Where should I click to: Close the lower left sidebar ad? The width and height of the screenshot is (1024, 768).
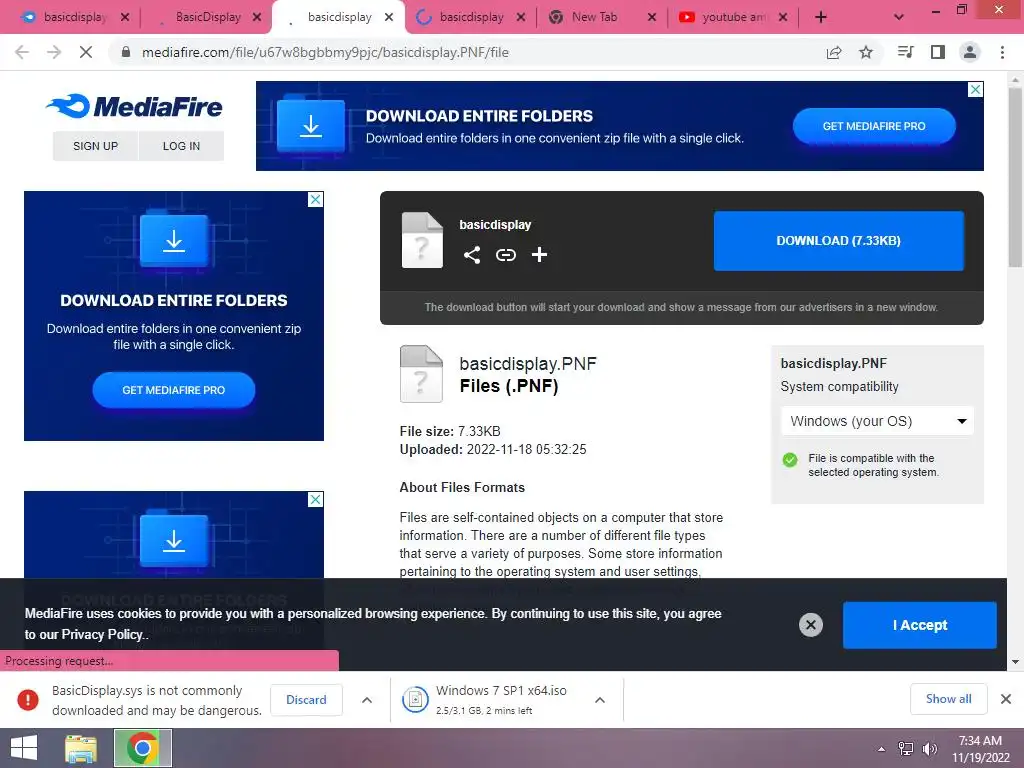pyautogui.click(x=315, y=499)
